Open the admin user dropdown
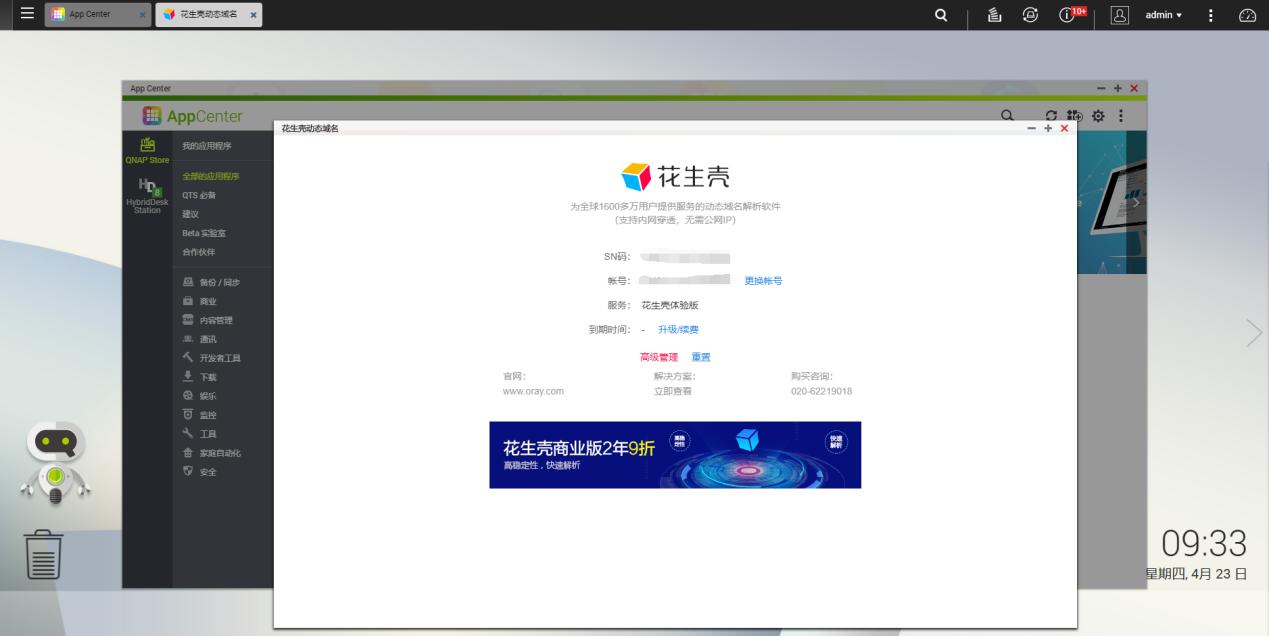This screenshot has height=636, width=1269. [x=1160, y=15]
